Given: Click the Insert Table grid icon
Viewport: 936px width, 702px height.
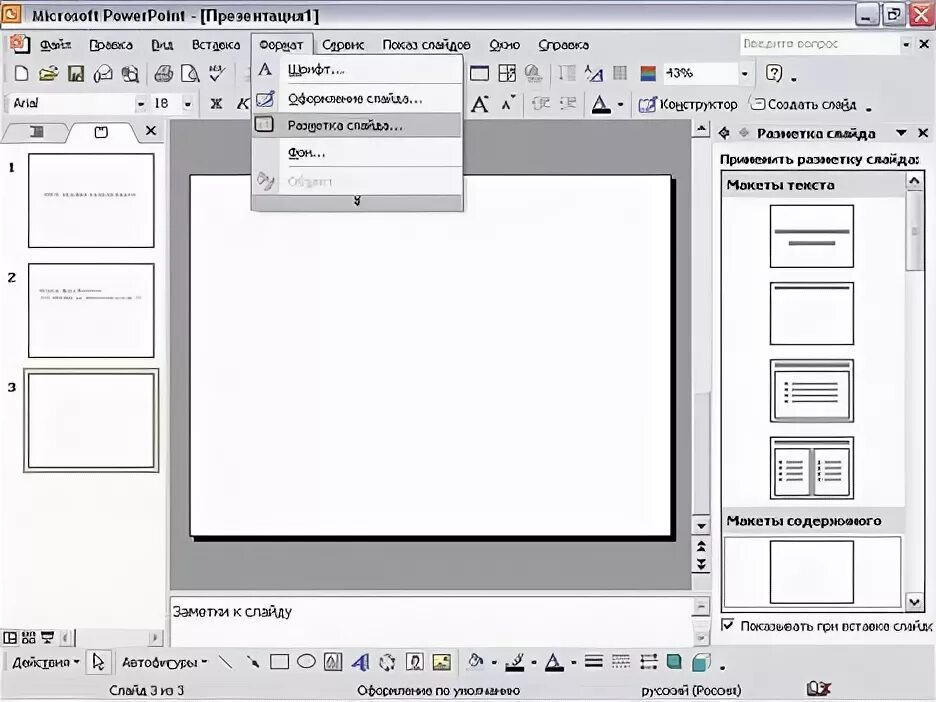Looking at the screenshot, I should [507, 73].
